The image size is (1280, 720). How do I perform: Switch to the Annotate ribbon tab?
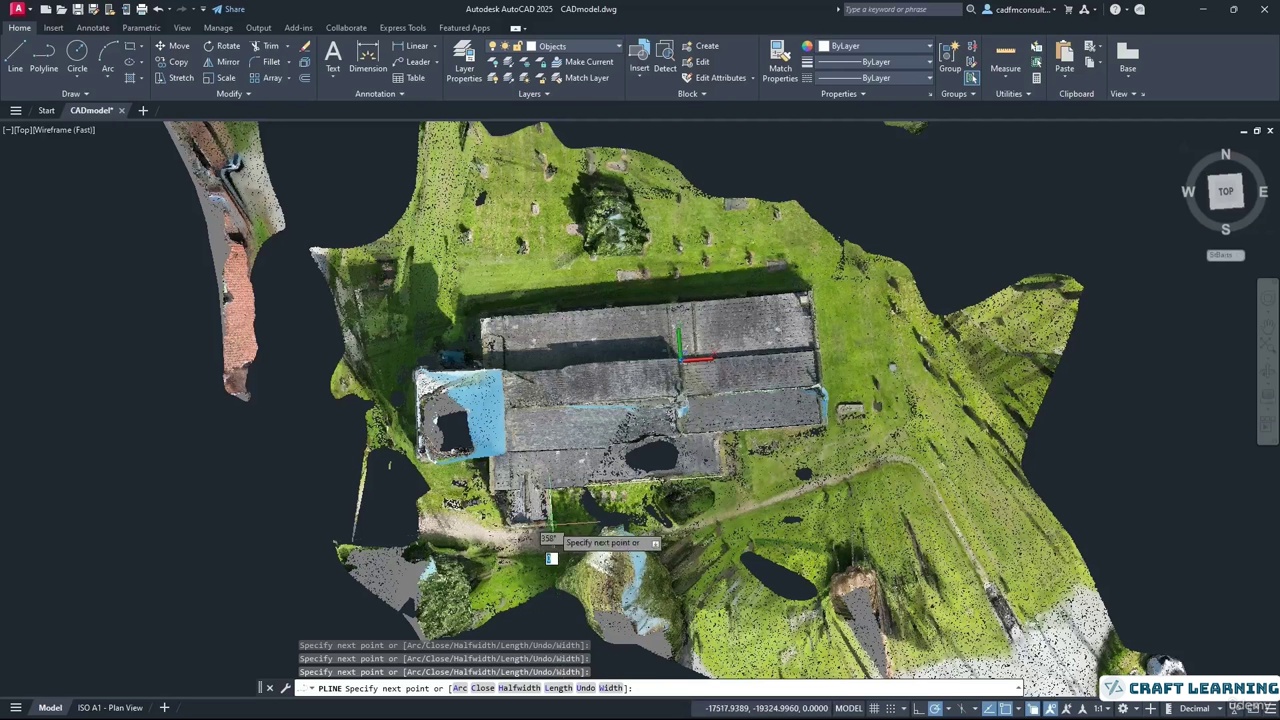pos(93,28)
